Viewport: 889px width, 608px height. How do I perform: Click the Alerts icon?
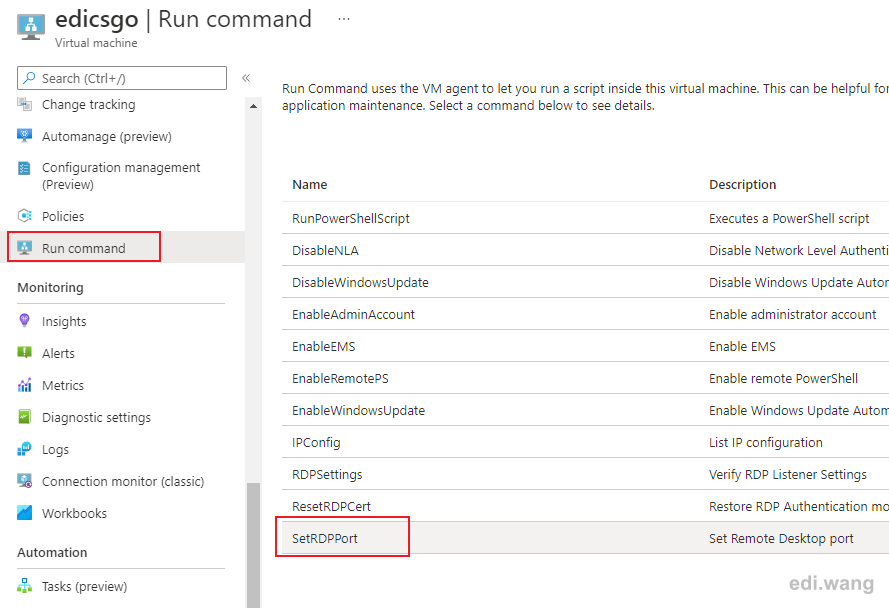point(24,353)
